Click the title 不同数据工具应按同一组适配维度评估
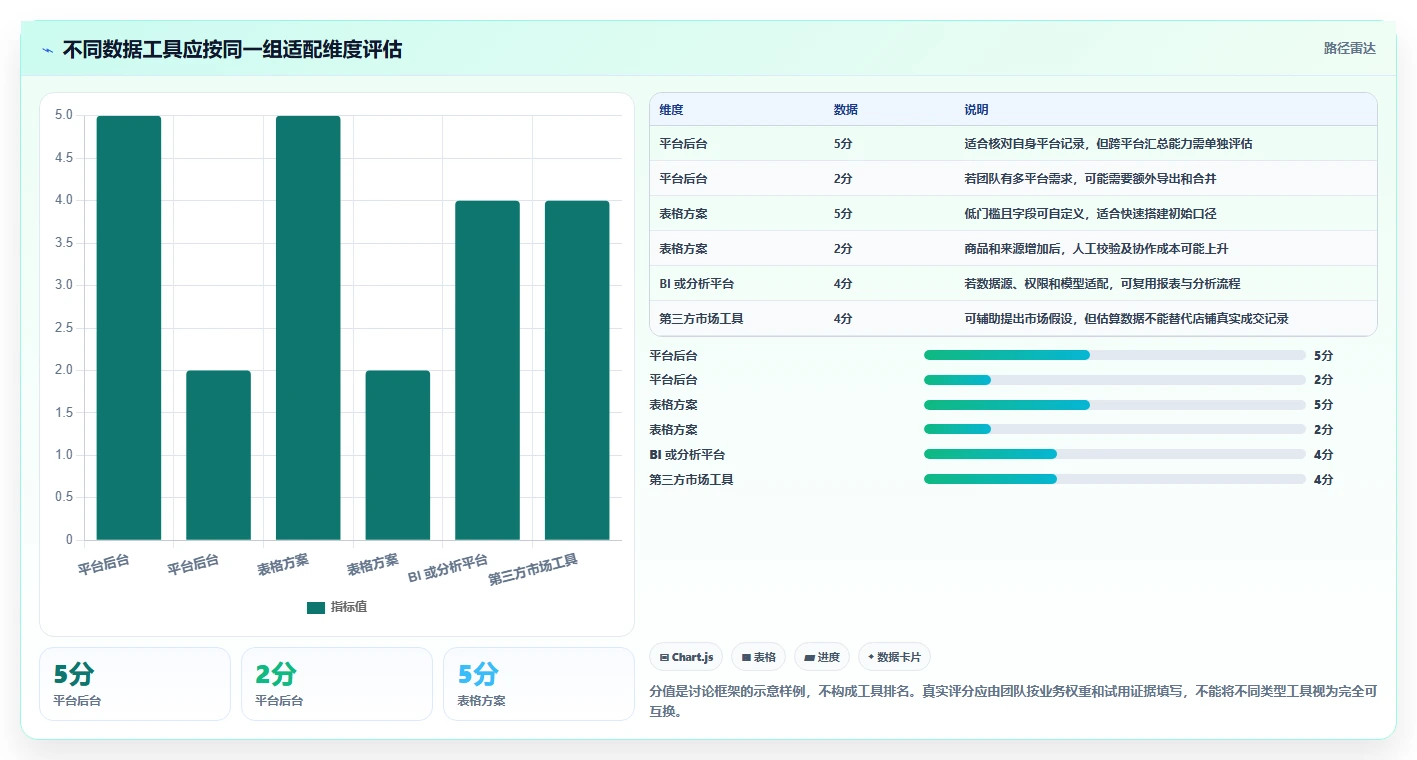Viewport: 1417px width, 760px height. tap(232, 50)
